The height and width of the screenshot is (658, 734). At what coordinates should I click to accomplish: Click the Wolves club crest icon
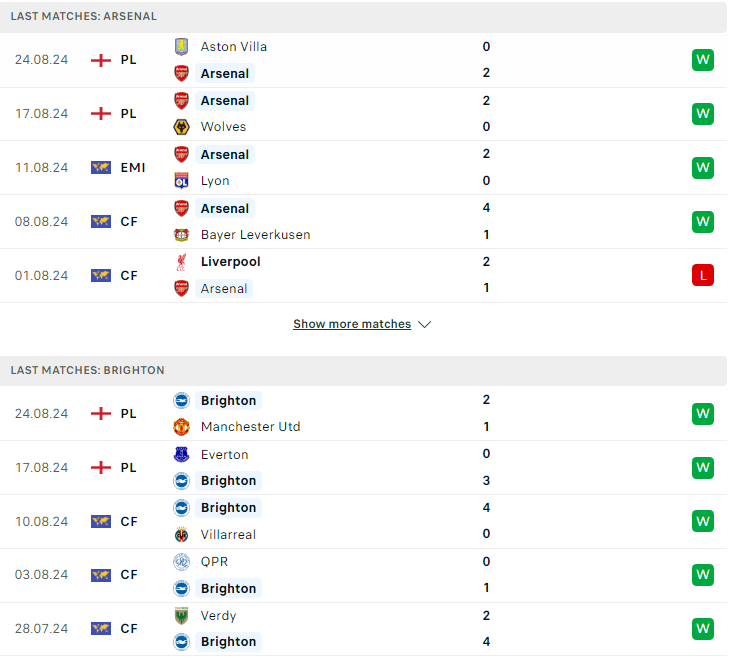181,127
